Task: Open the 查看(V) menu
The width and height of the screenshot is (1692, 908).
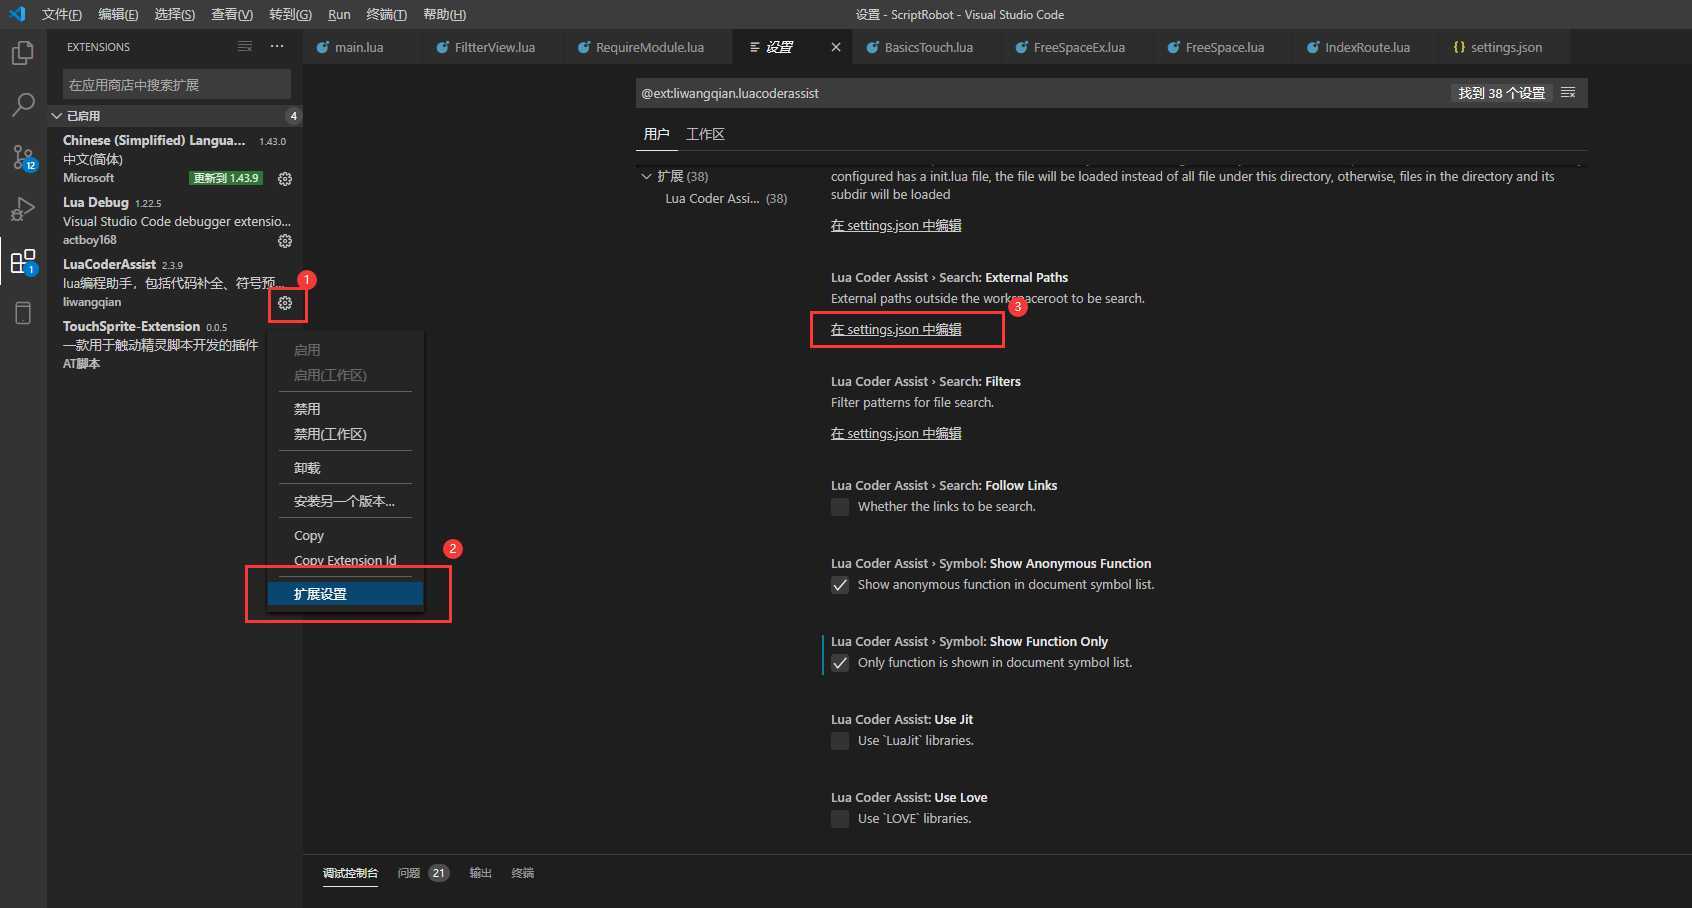Action: pyautogui.click(x=232, y=14)
